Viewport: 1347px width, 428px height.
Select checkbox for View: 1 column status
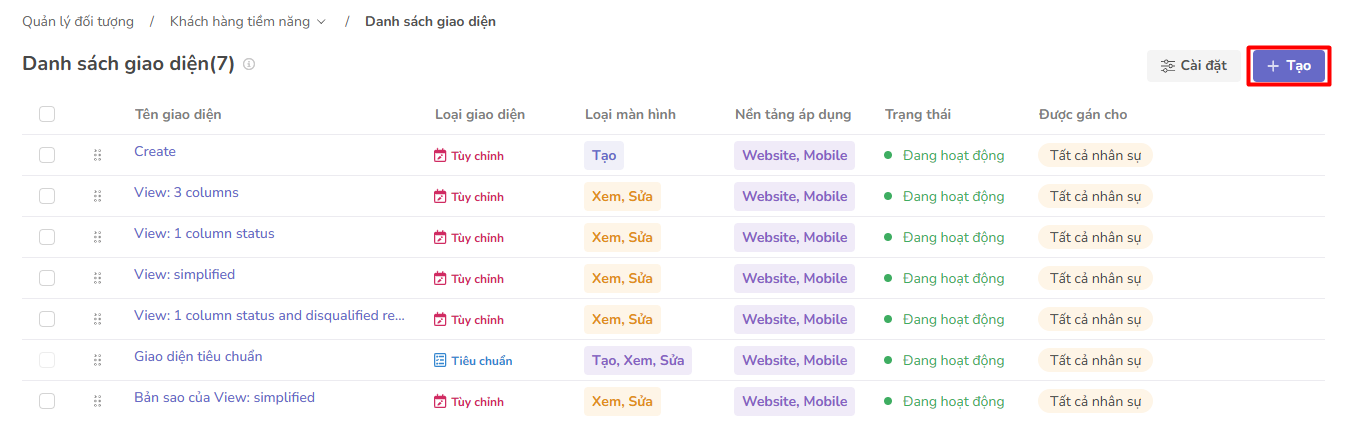click(47, 237)
